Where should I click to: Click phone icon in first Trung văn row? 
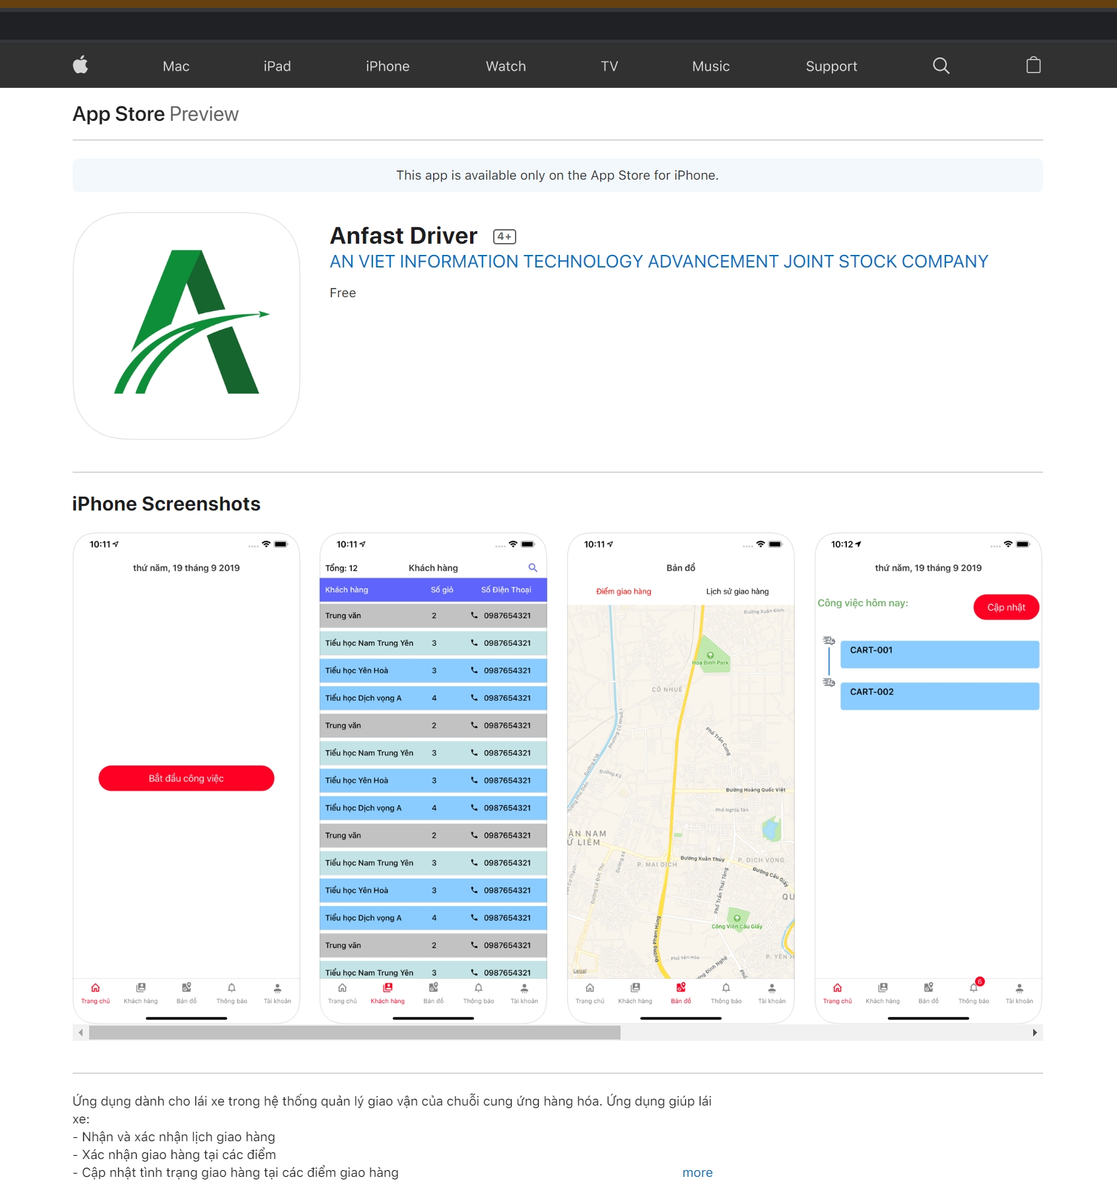pyautogui.click(x=474, y=615)
